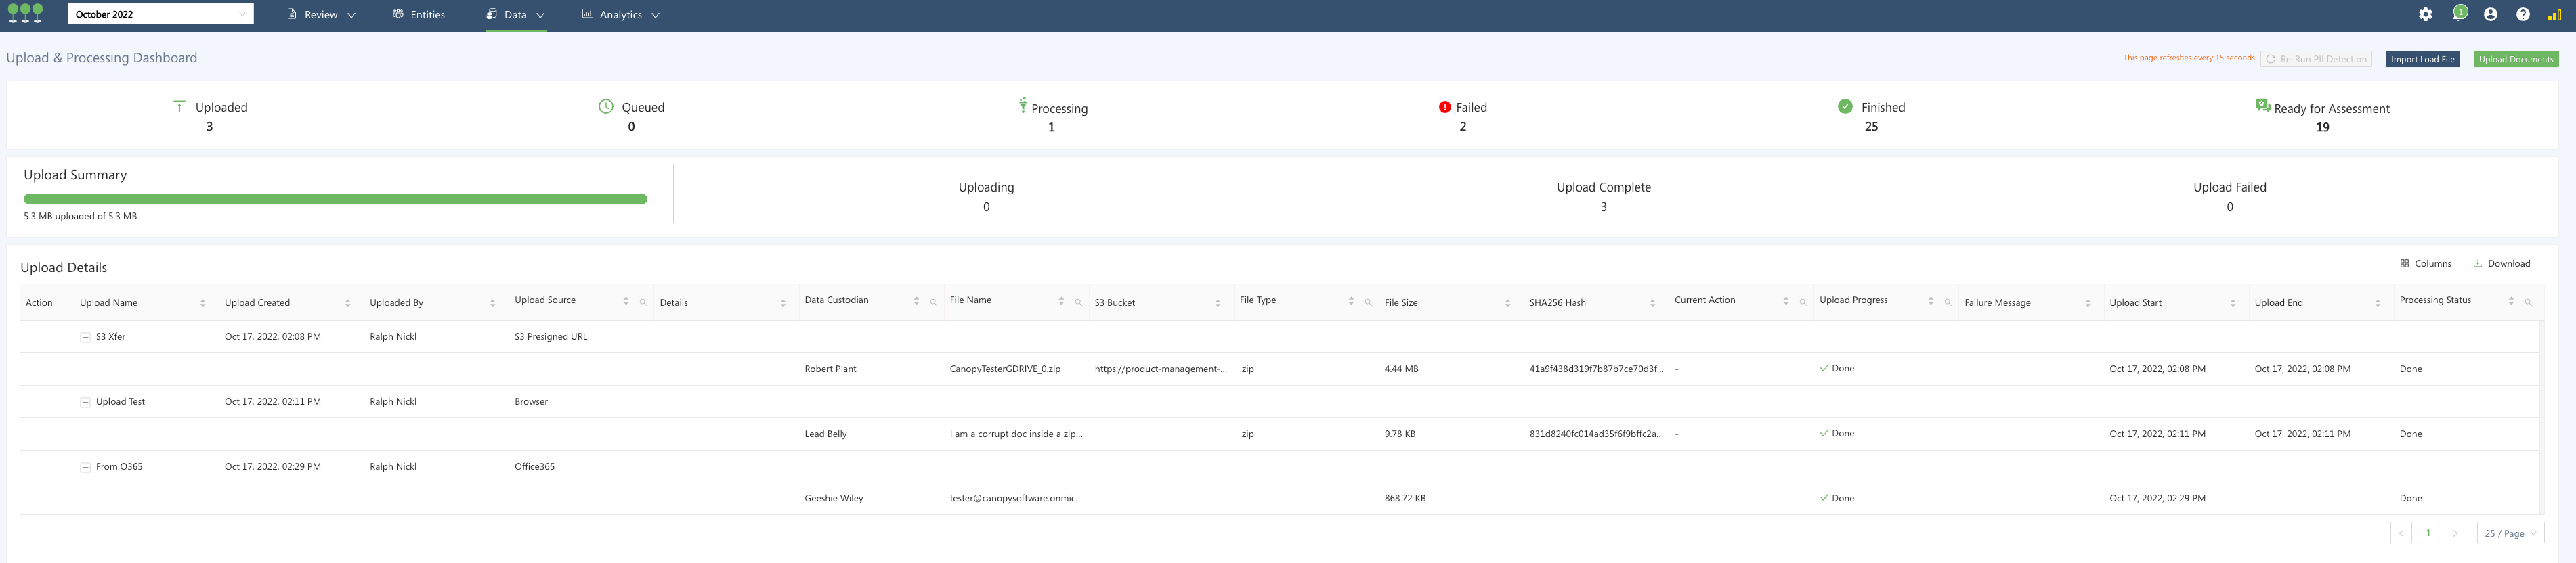This screenshot has height=563, width=2576.
Task: Open the user account profile icon
Action: (2490, 14)
